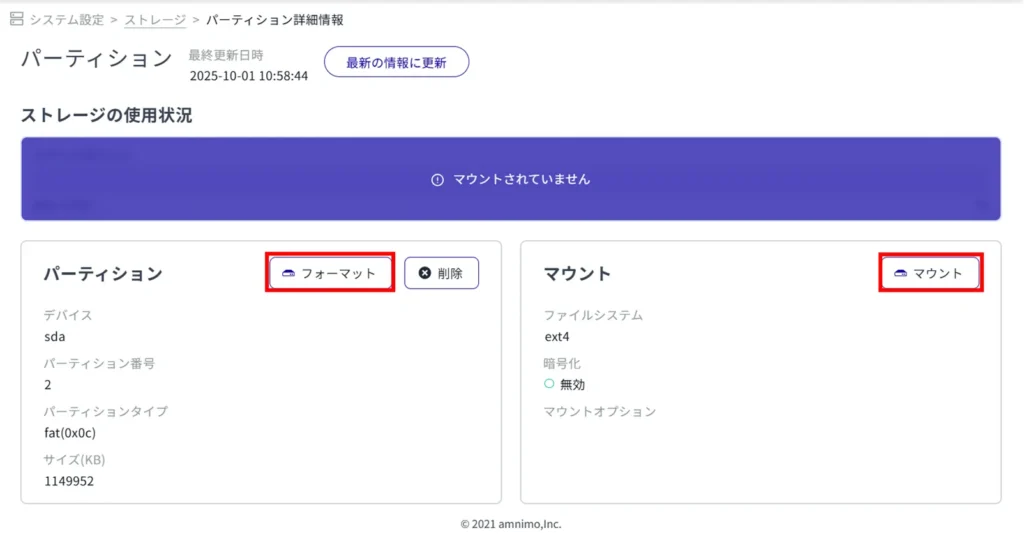Click the ext4 file system value
This screenshot has height=534, width=1024.
click(x=559, y=336)
